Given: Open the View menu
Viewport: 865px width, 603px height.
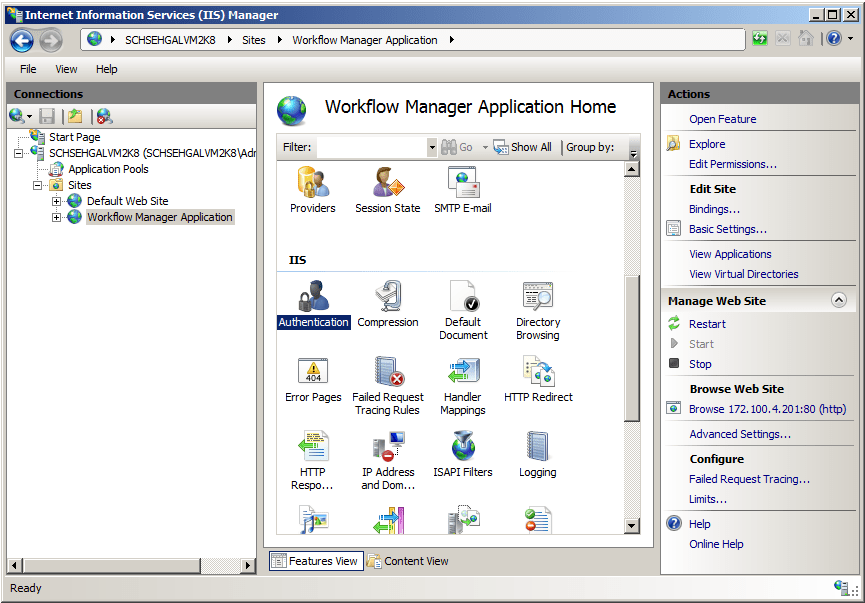Looking at the screenshot, I should point(66,69).
